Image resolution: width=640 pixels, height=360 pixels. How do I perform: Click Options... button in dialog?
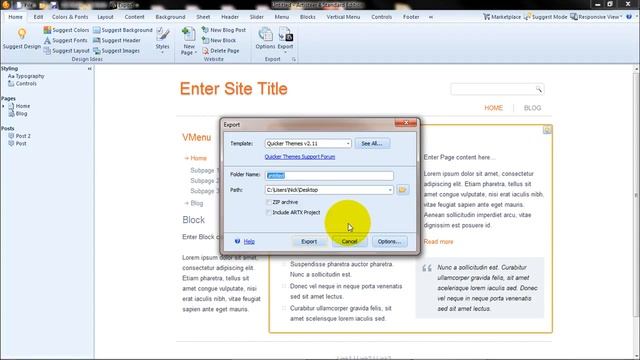click(x=389, y=242)
